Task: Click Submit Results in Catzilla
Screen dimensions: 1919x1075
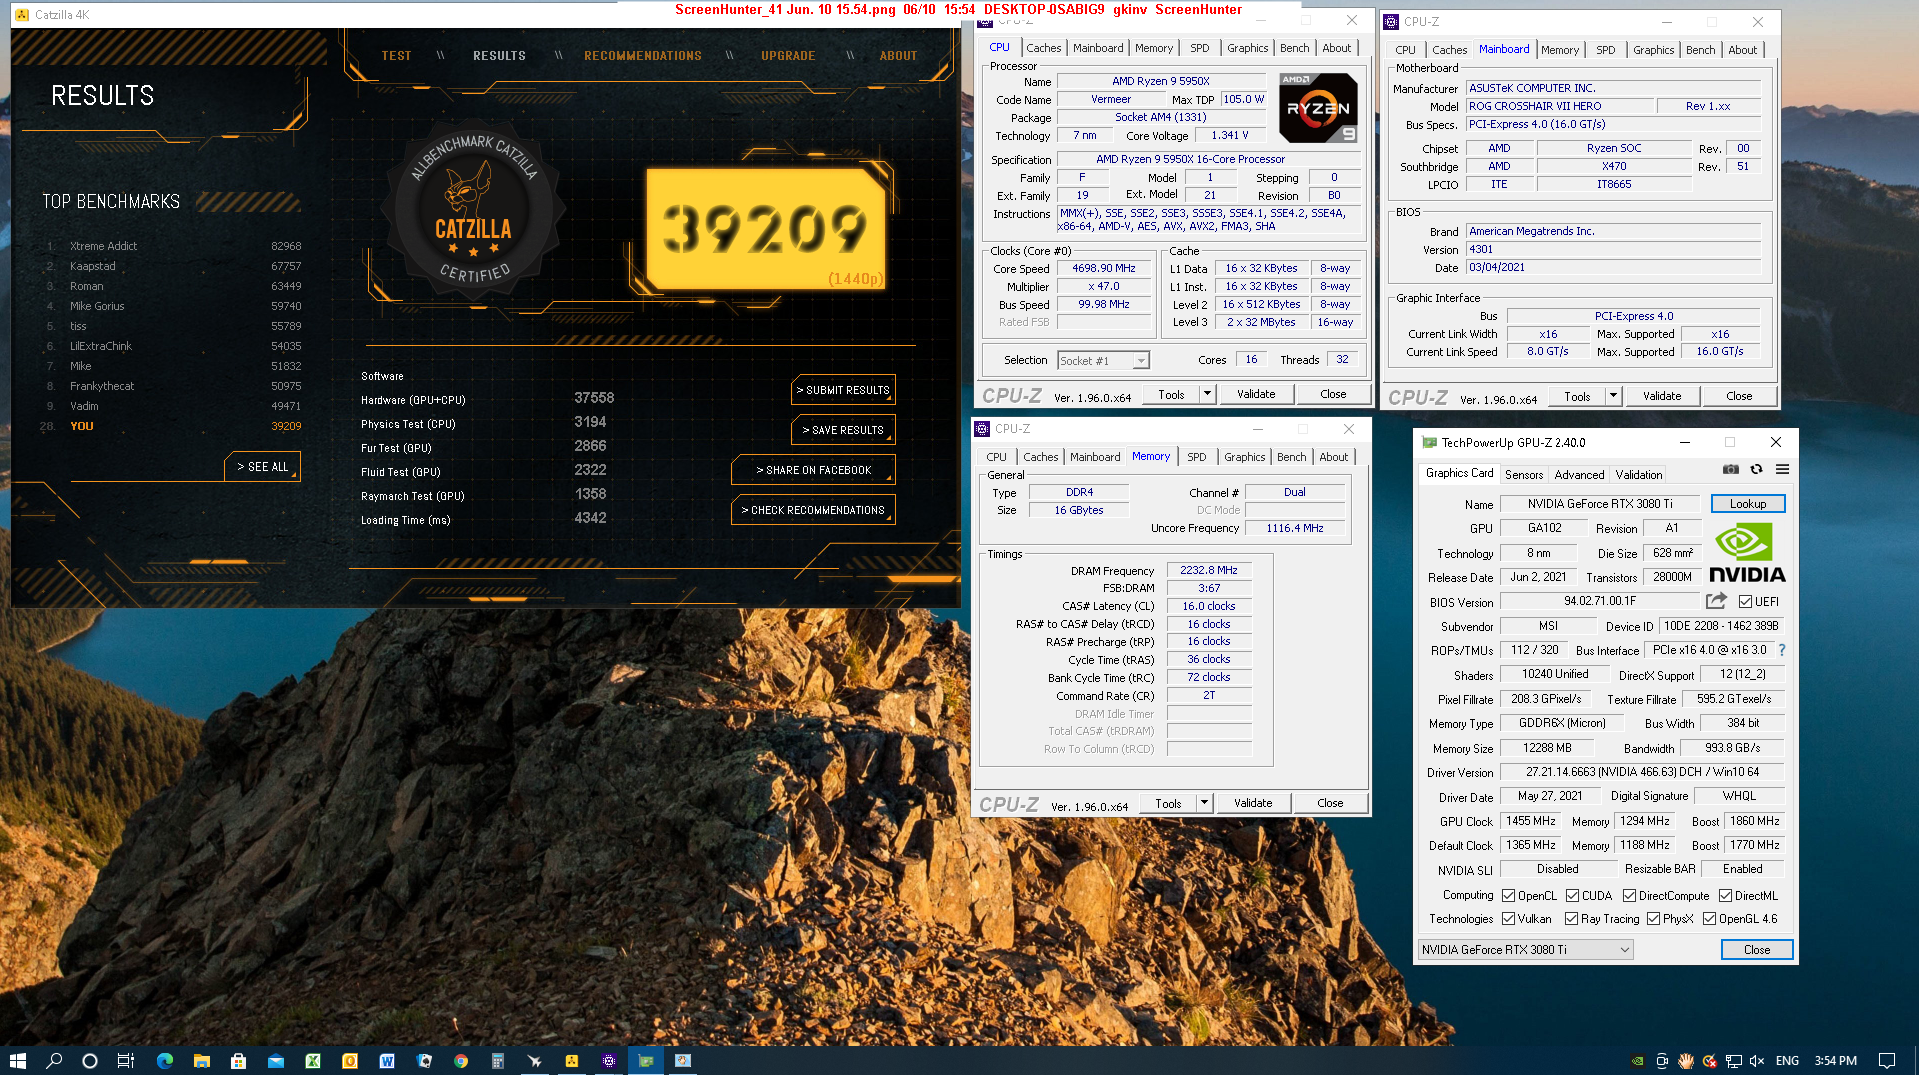Action: pos(843,390)
